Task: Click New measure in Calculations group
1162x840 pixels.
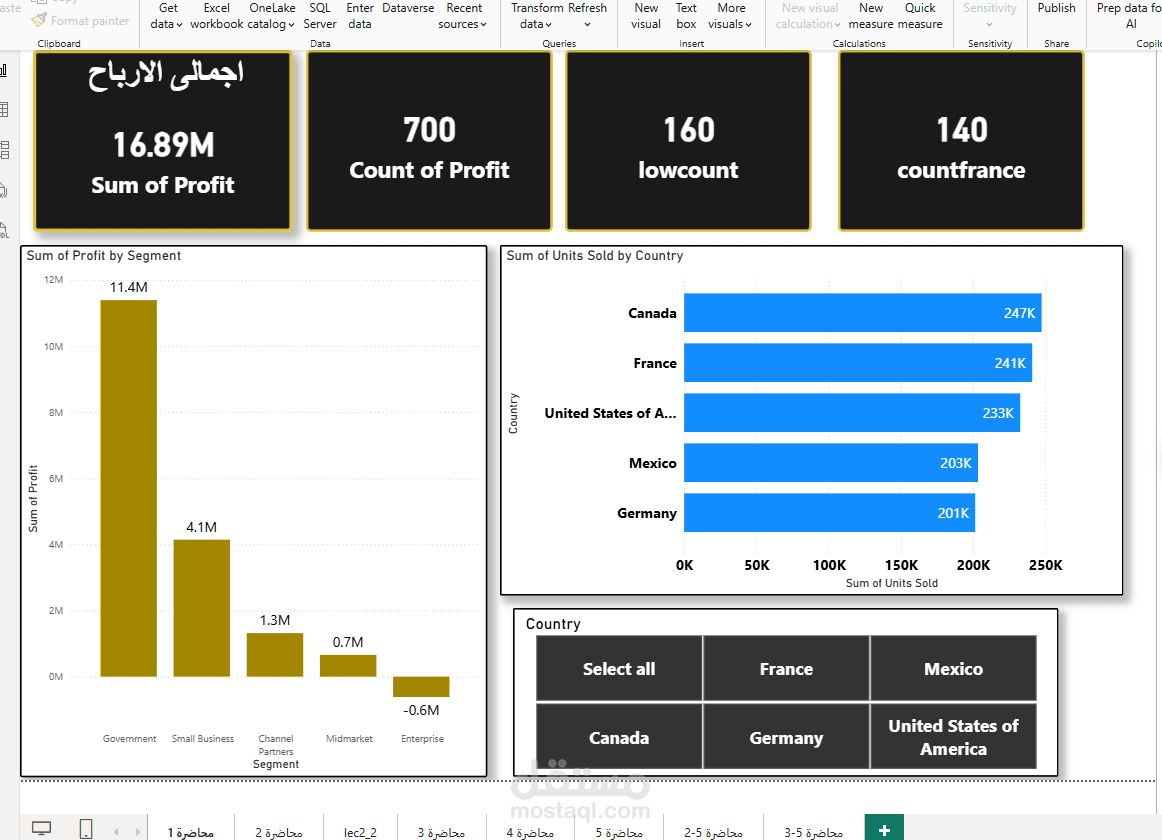Action: tap(871, 16)
